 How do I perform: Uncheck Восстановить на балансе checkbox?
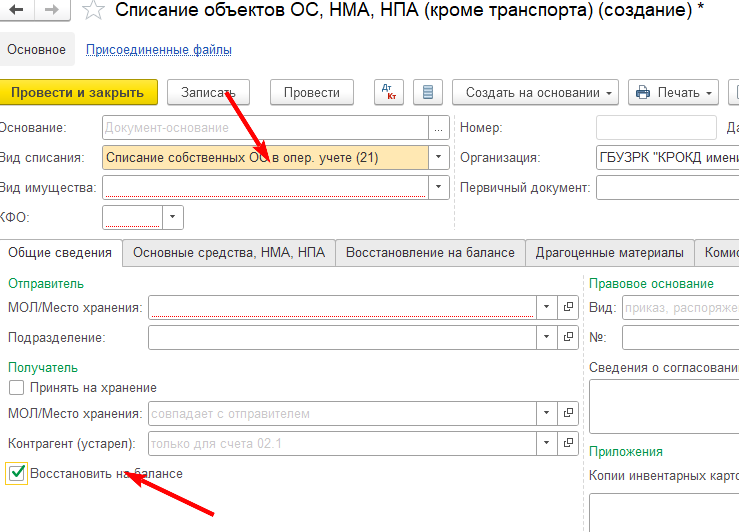pyautogui.click(x=16, y=473)
